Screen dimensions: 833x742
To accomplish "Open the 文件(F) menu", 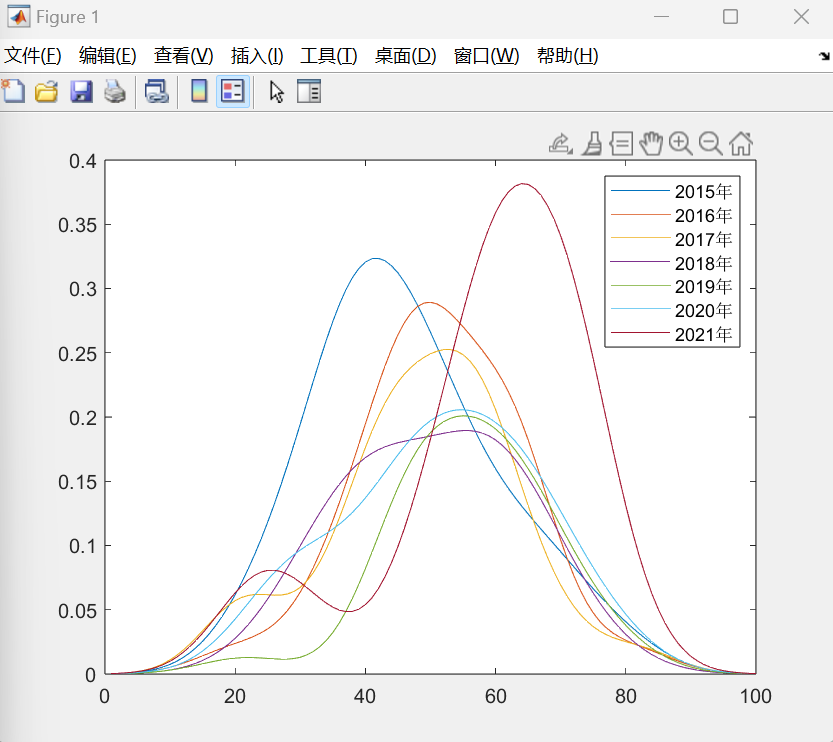I will 32,56.
